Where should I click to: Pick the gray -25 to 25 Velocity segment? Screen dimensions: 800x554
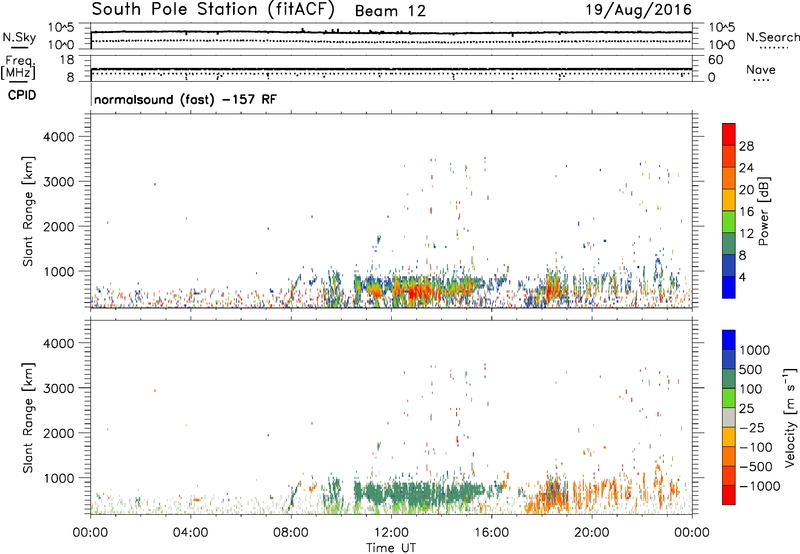click(x=729, y=418)
